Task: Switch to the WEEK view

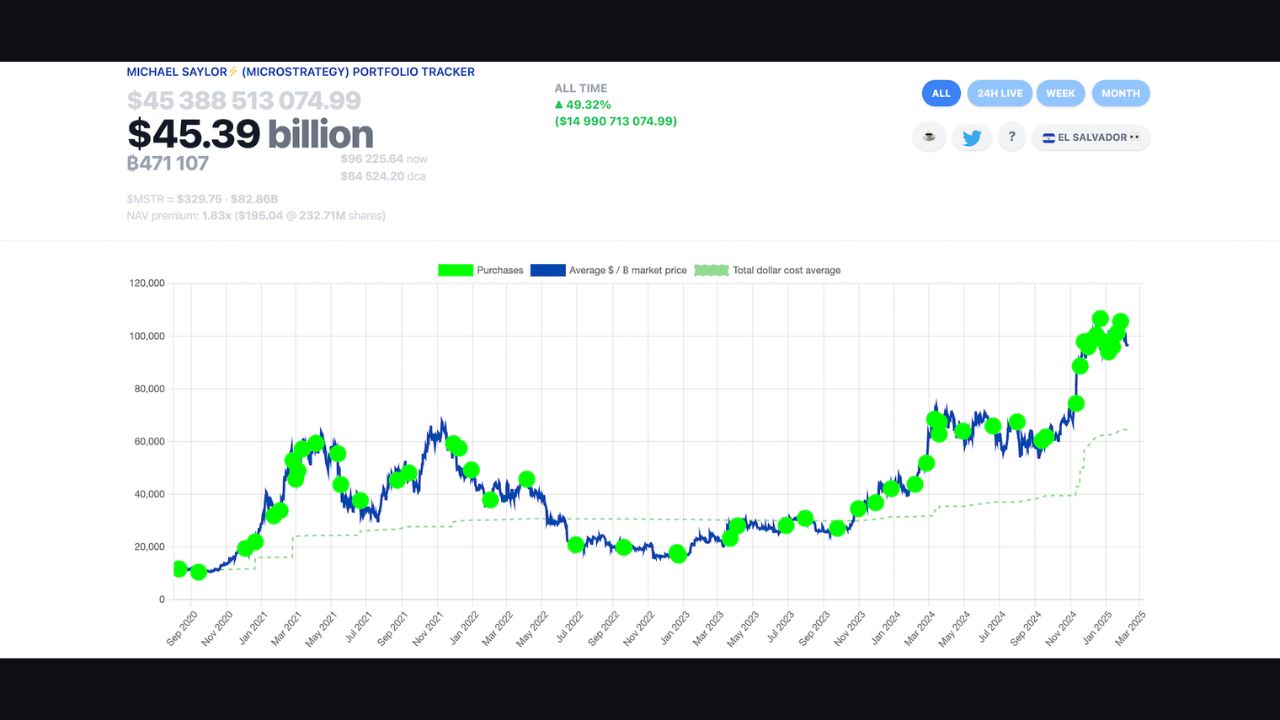Action: 1061,93
